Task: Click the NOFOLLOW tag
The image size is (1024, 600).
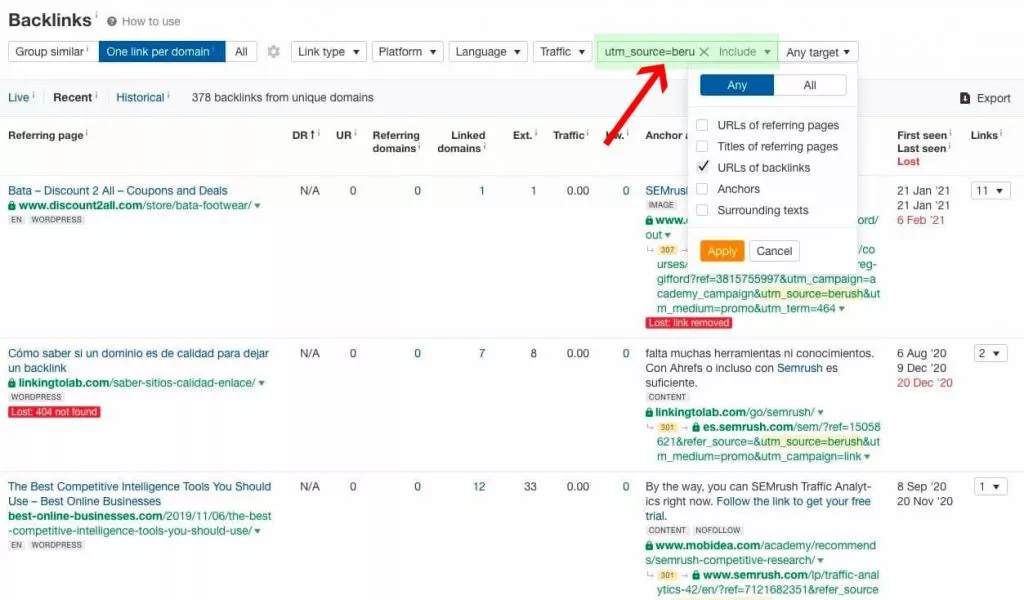Action: pos(717,530)
